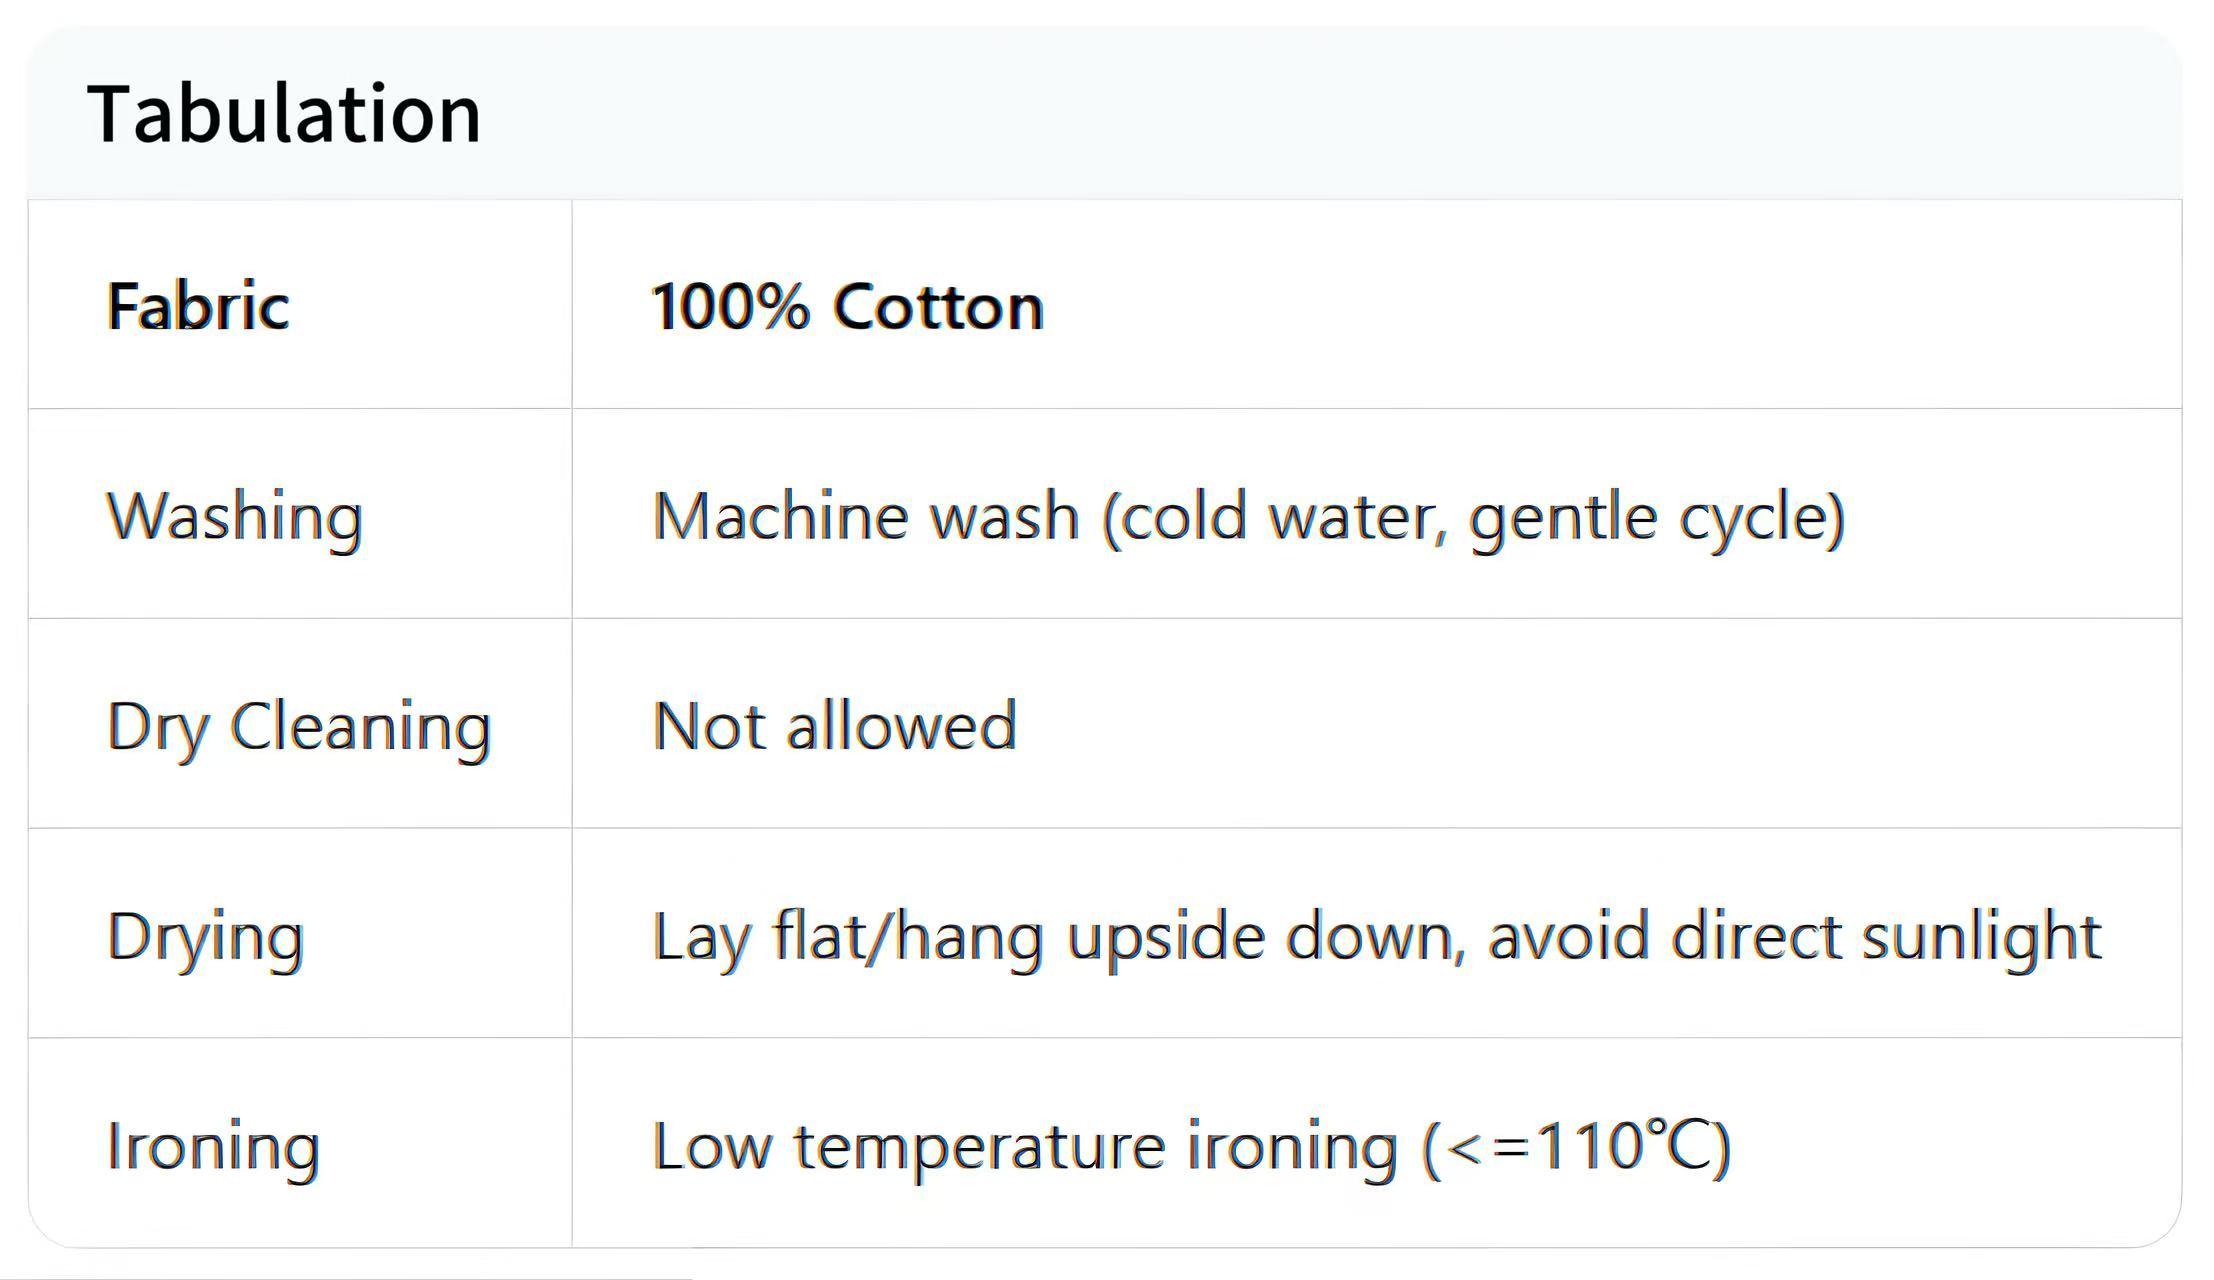Select the Dry Cleaning row label
2214x1280 pixels.
coord(298,726)
